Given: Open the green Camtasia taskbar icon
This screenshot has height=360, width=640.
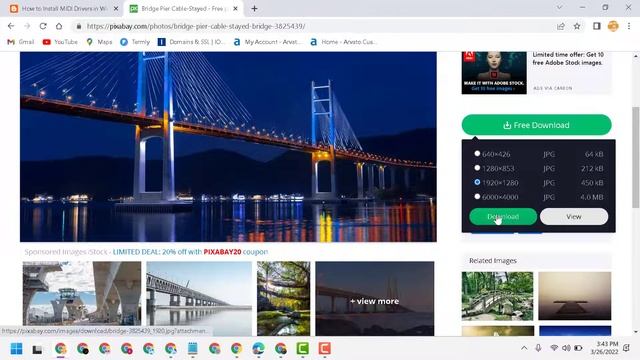Looking at the screenshot, I should tap(302, 349).
